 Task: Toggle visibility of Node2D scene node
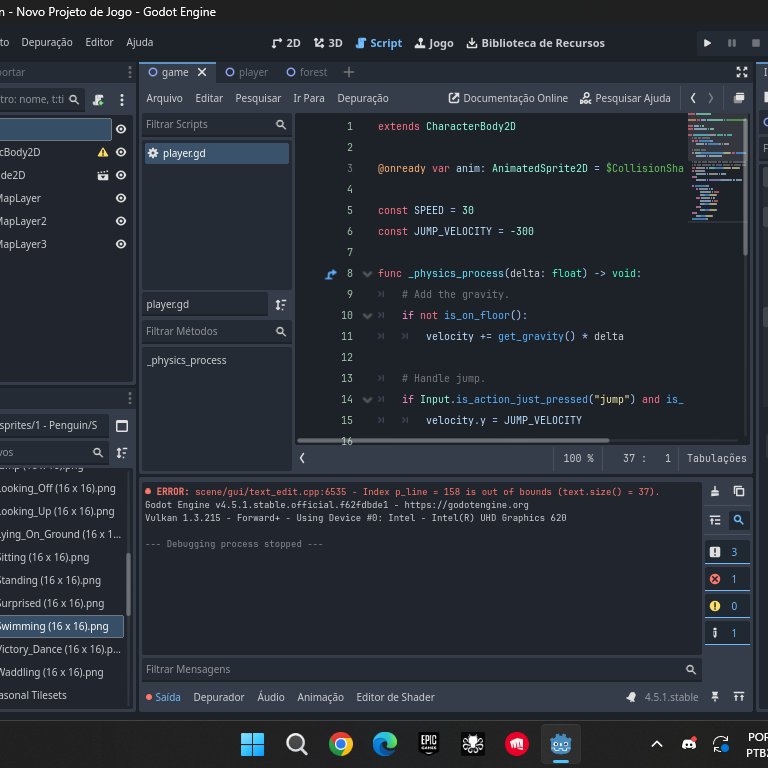point(121,175)
